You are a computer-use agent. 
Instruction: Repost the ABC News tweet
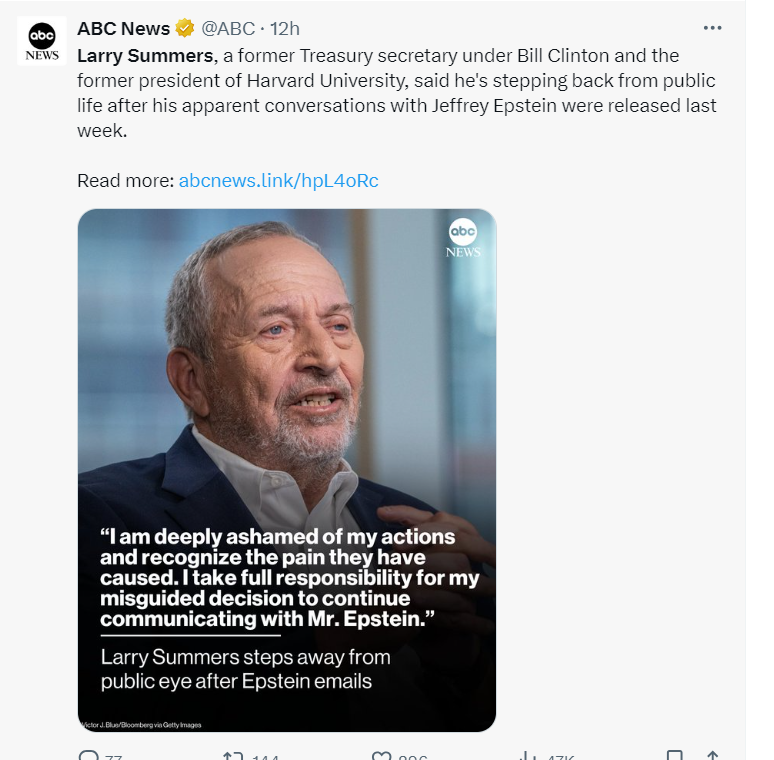pos(232,756)
